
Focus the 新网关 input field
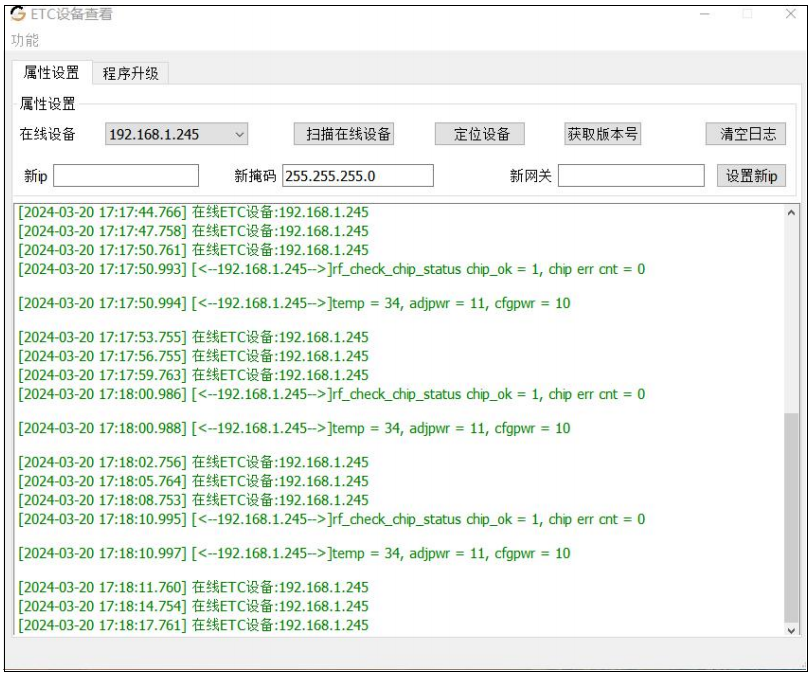631,176
